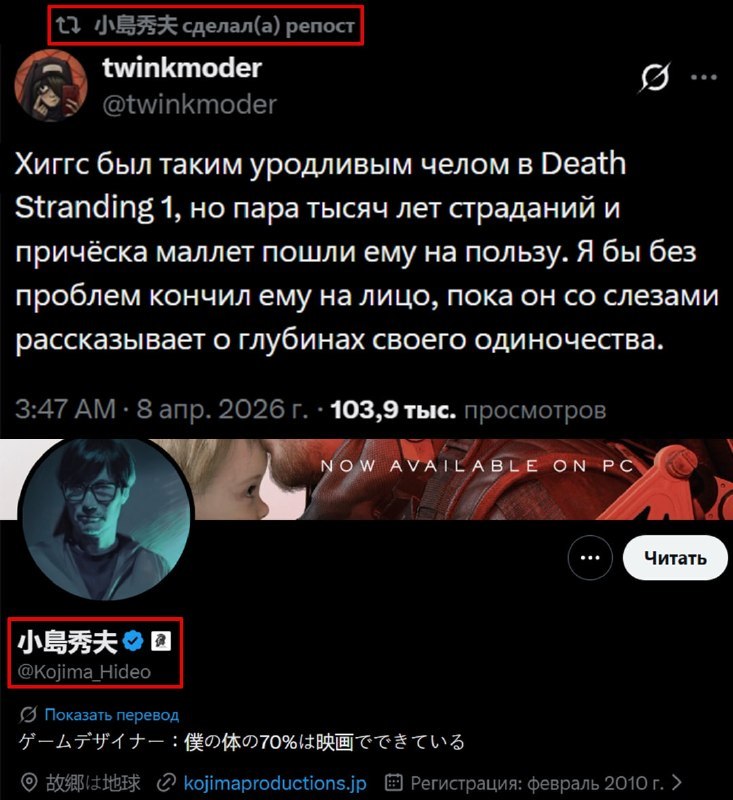Click the Показать перевод link

click(112, 714)
